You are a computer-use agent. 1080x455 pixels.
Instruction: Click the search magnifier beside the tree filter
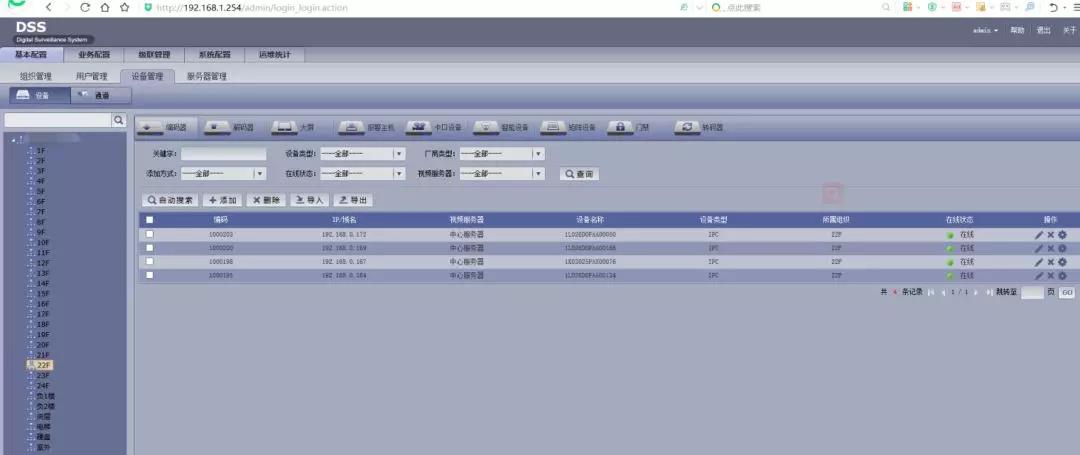click(118, 120)
